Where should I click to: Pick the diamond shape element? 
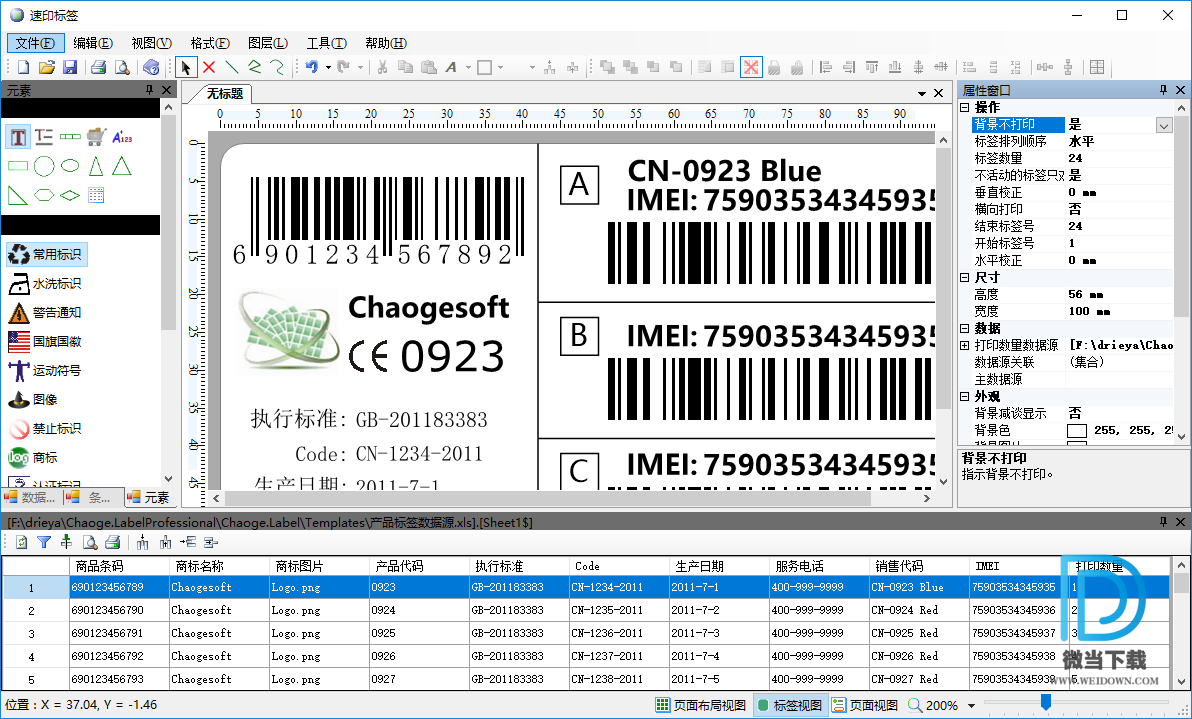(70, 195)
